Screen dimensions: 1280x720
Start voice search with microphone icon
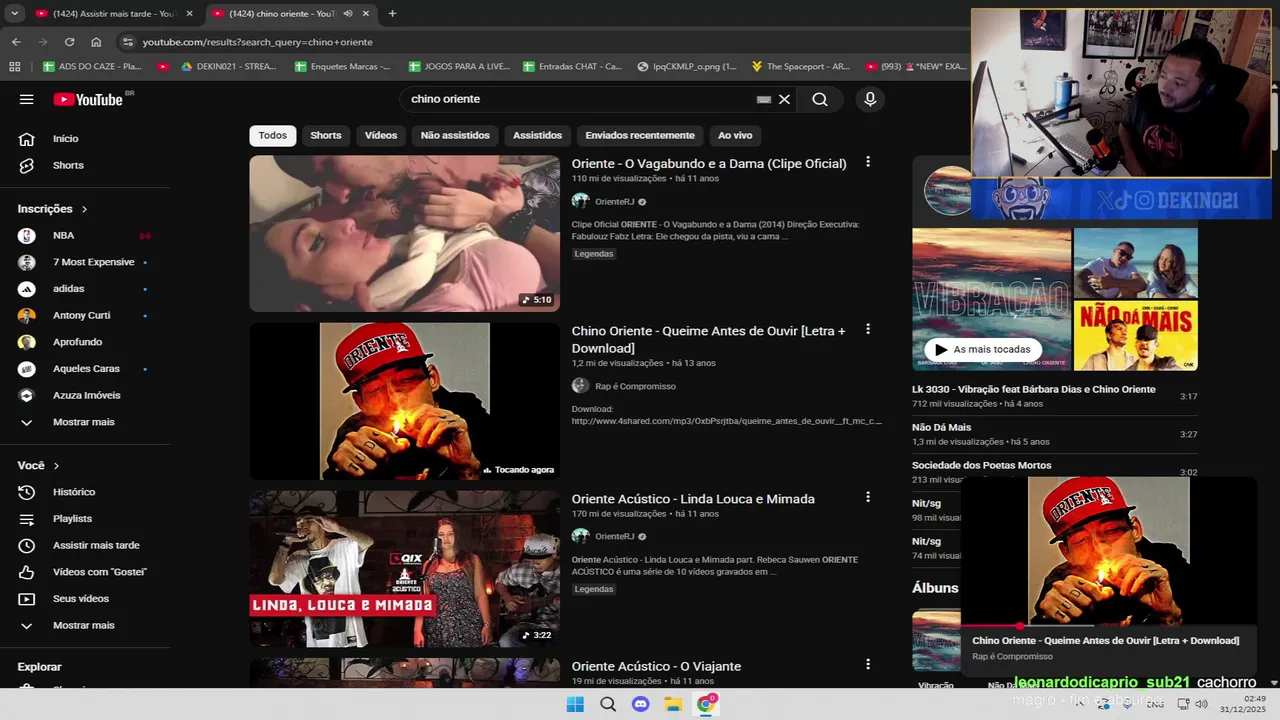tap(870, 99)
